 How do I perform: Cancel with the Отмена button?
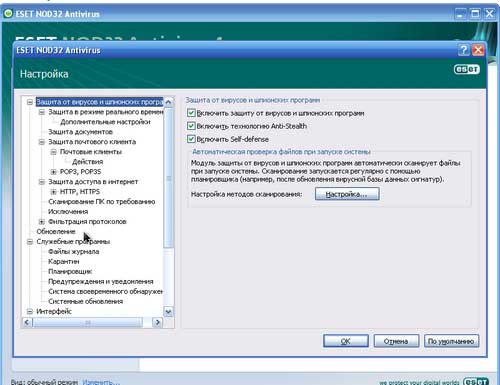tap(396, 341)
